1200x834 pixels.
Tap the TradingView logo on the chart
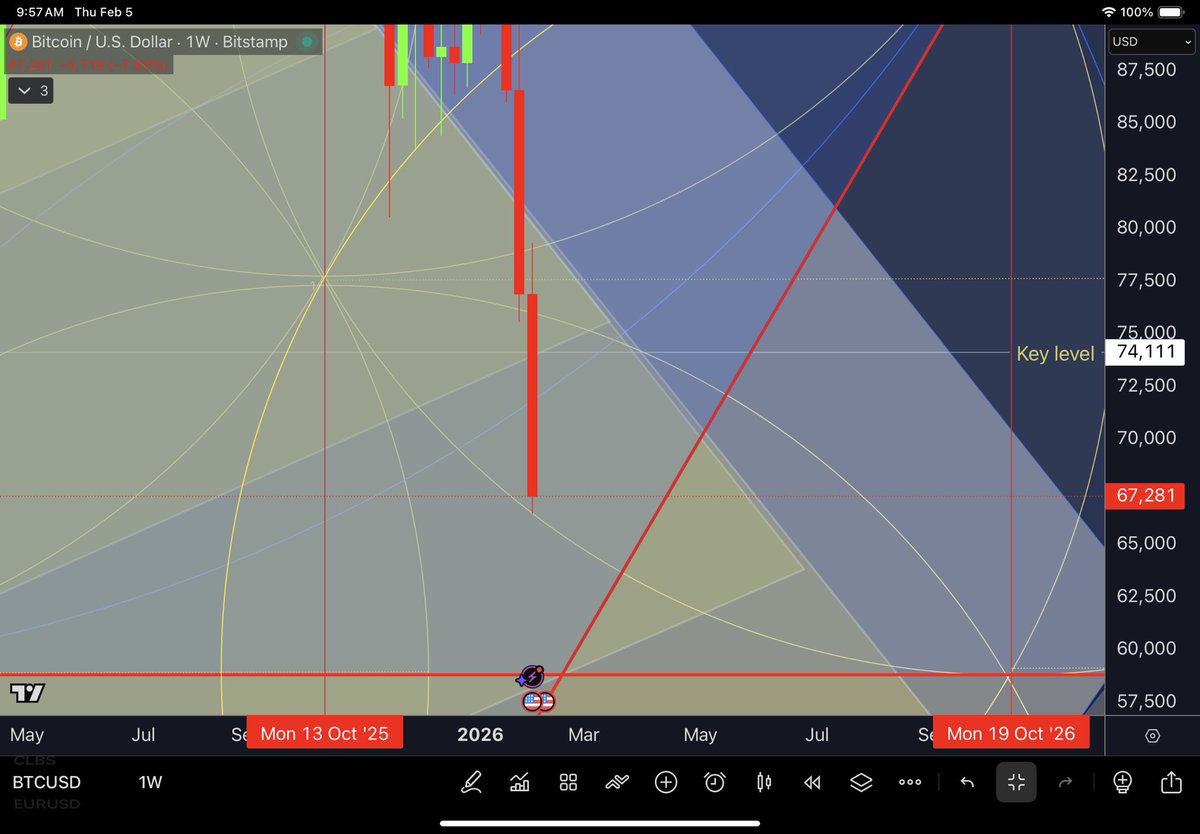click(27, 693)
